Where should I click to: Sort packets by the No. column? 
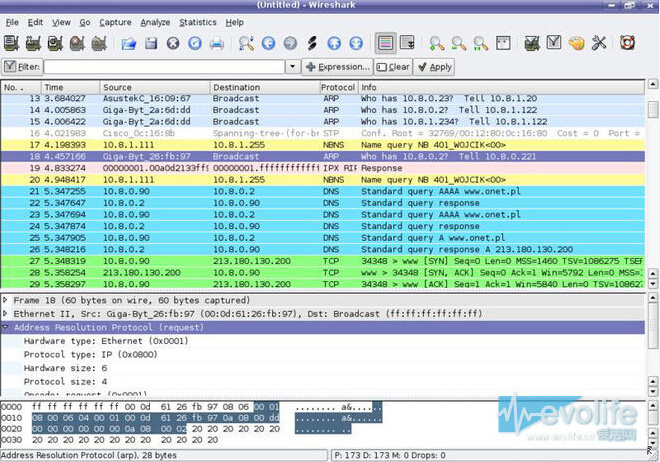click(x=21, y=88)
